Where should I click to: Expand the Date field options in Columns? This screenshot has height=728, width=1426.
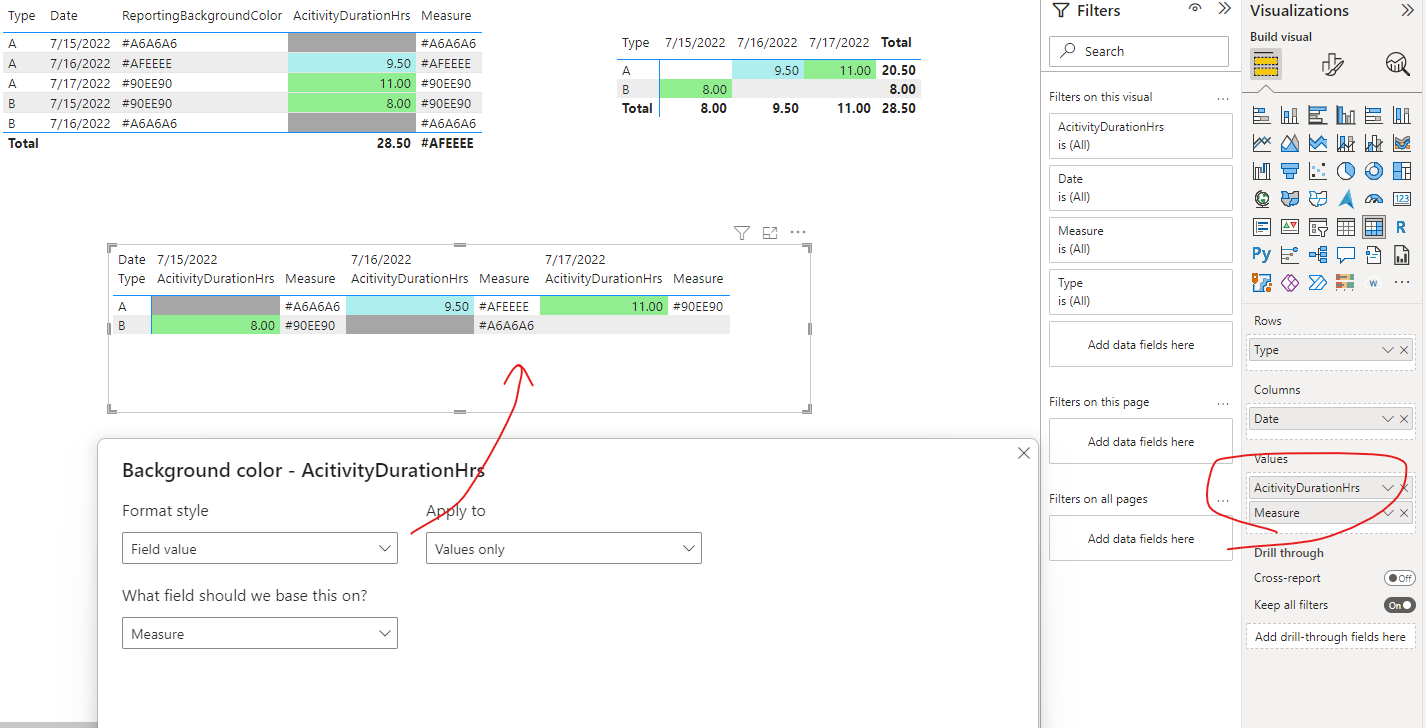[1388, 419]
